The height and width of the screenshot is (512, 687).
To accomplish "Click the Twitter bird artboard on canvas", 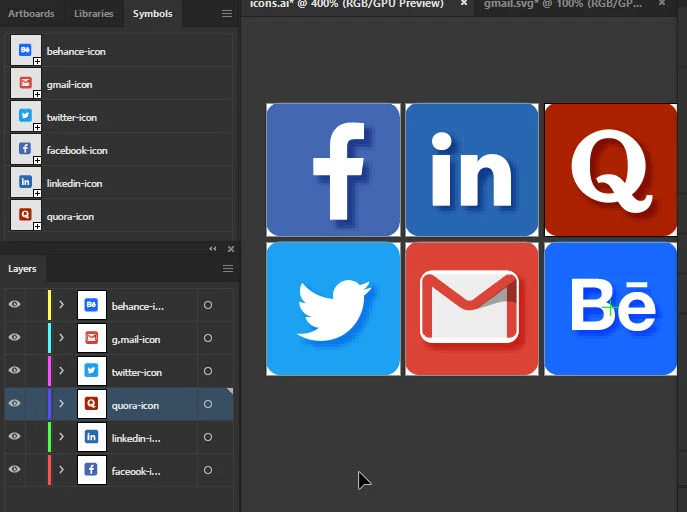I will pyautogui.click(x=333, y=309).
